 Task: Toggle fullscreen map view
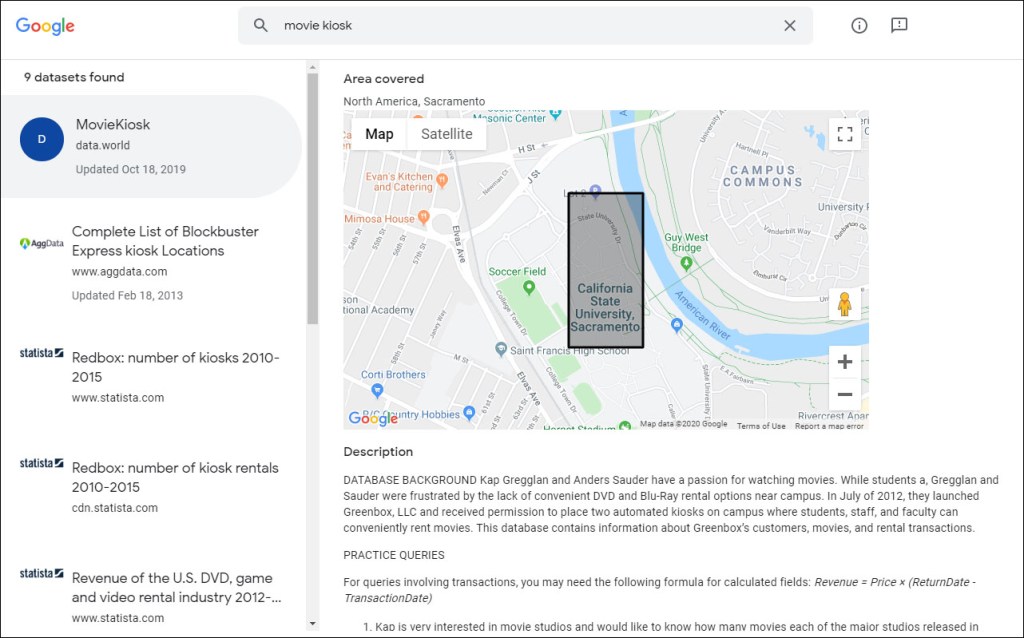click(x=845, y=135)
